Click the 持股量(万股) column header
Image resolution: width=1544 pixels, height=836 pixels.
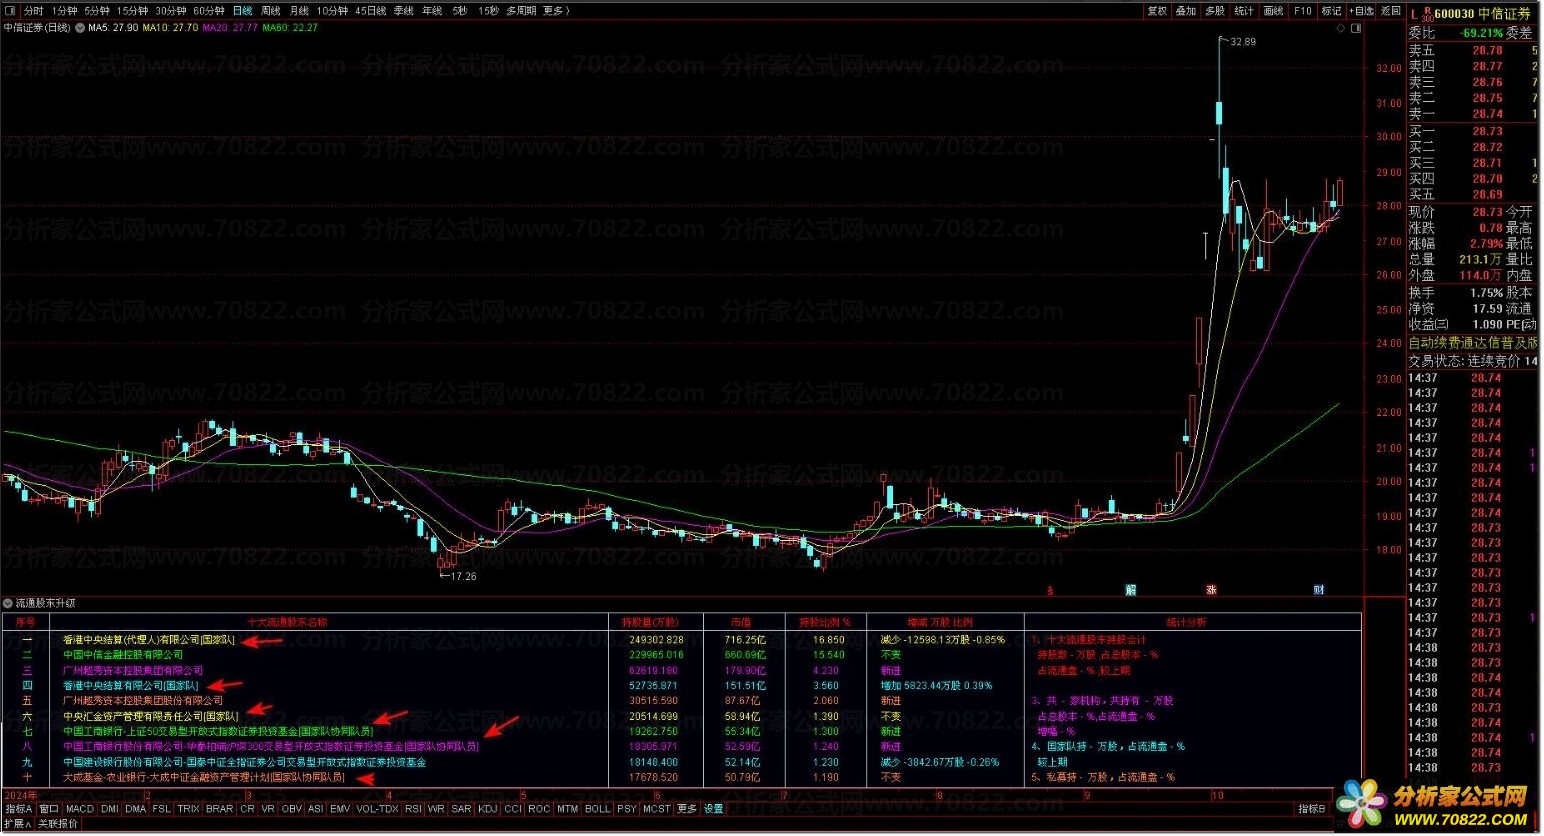click(x=650, y=622)
